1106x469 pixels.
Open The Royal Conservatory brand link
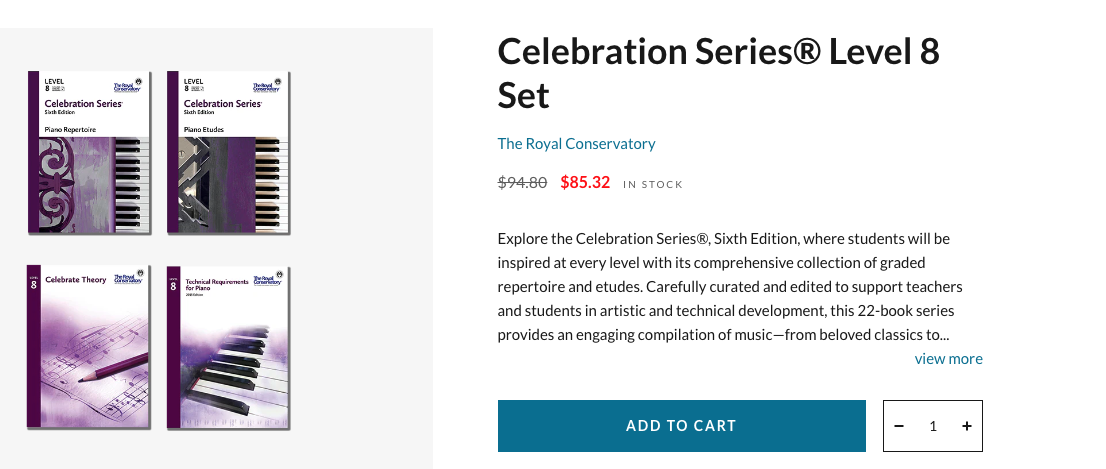click(x=576, y=144)
